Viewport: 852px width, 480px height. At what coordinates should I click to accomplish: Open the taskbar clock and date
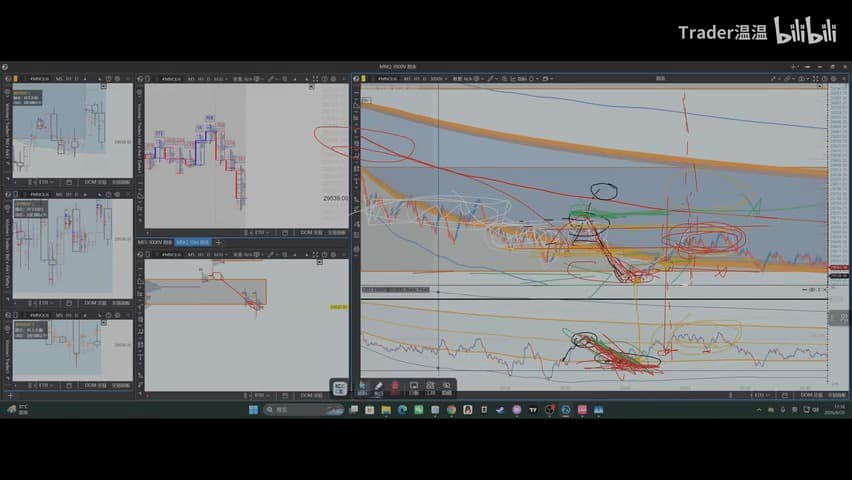(x=836, y=410)
